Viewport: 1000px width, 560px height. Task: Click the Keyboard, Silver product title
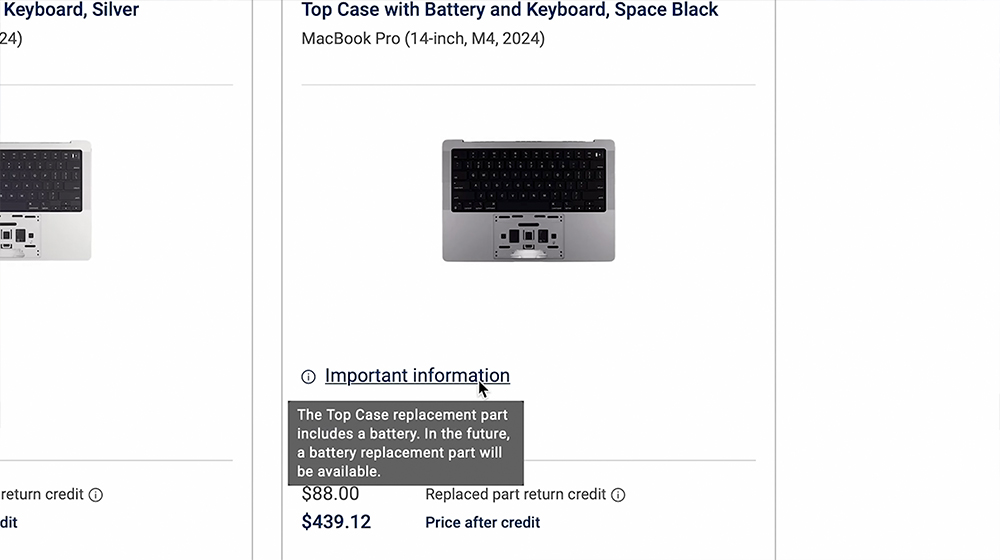point(70,10)
